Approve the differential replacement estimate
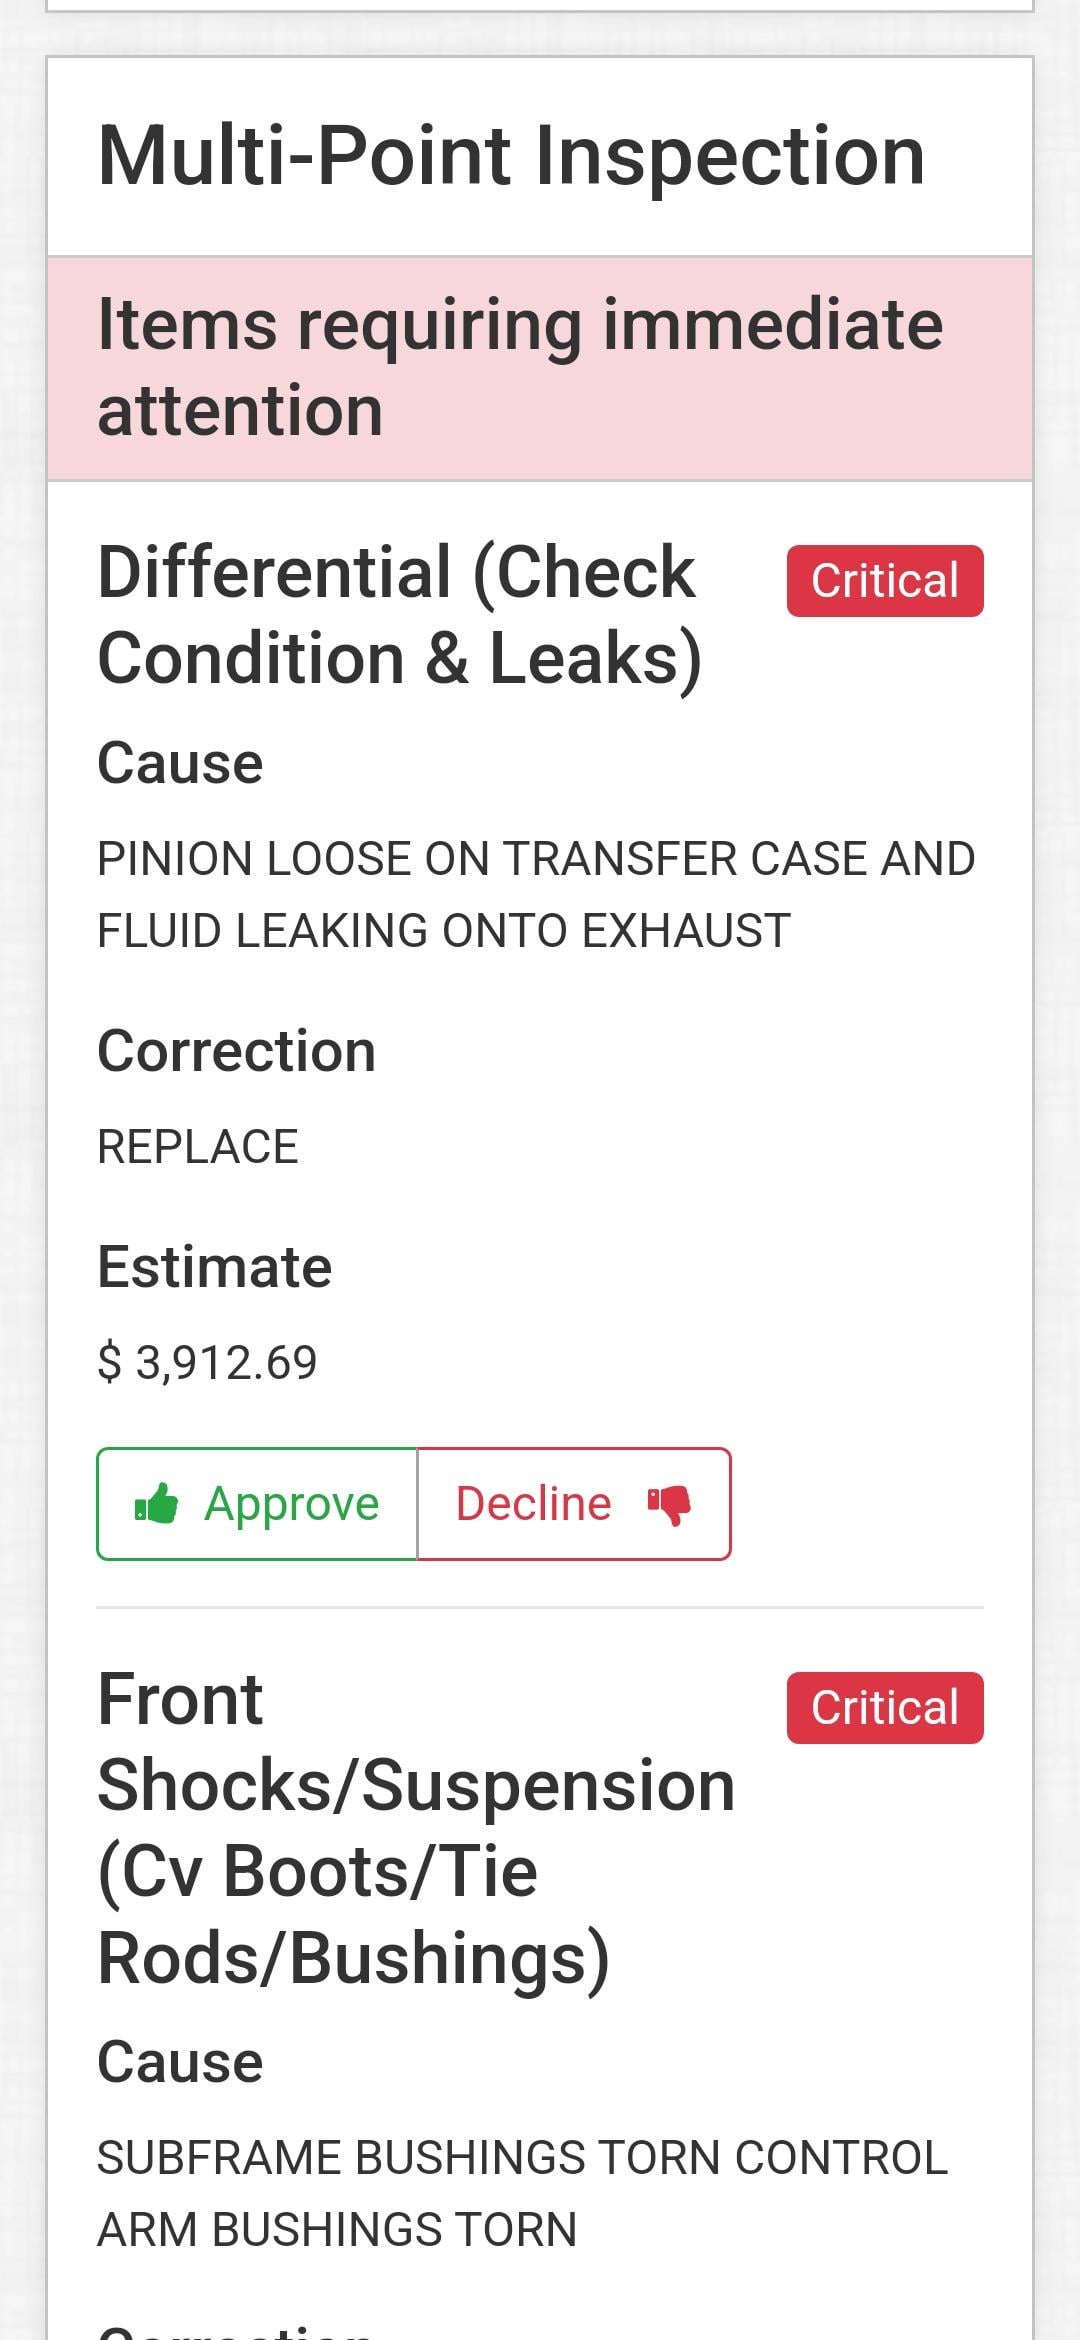 [257, 1503]
